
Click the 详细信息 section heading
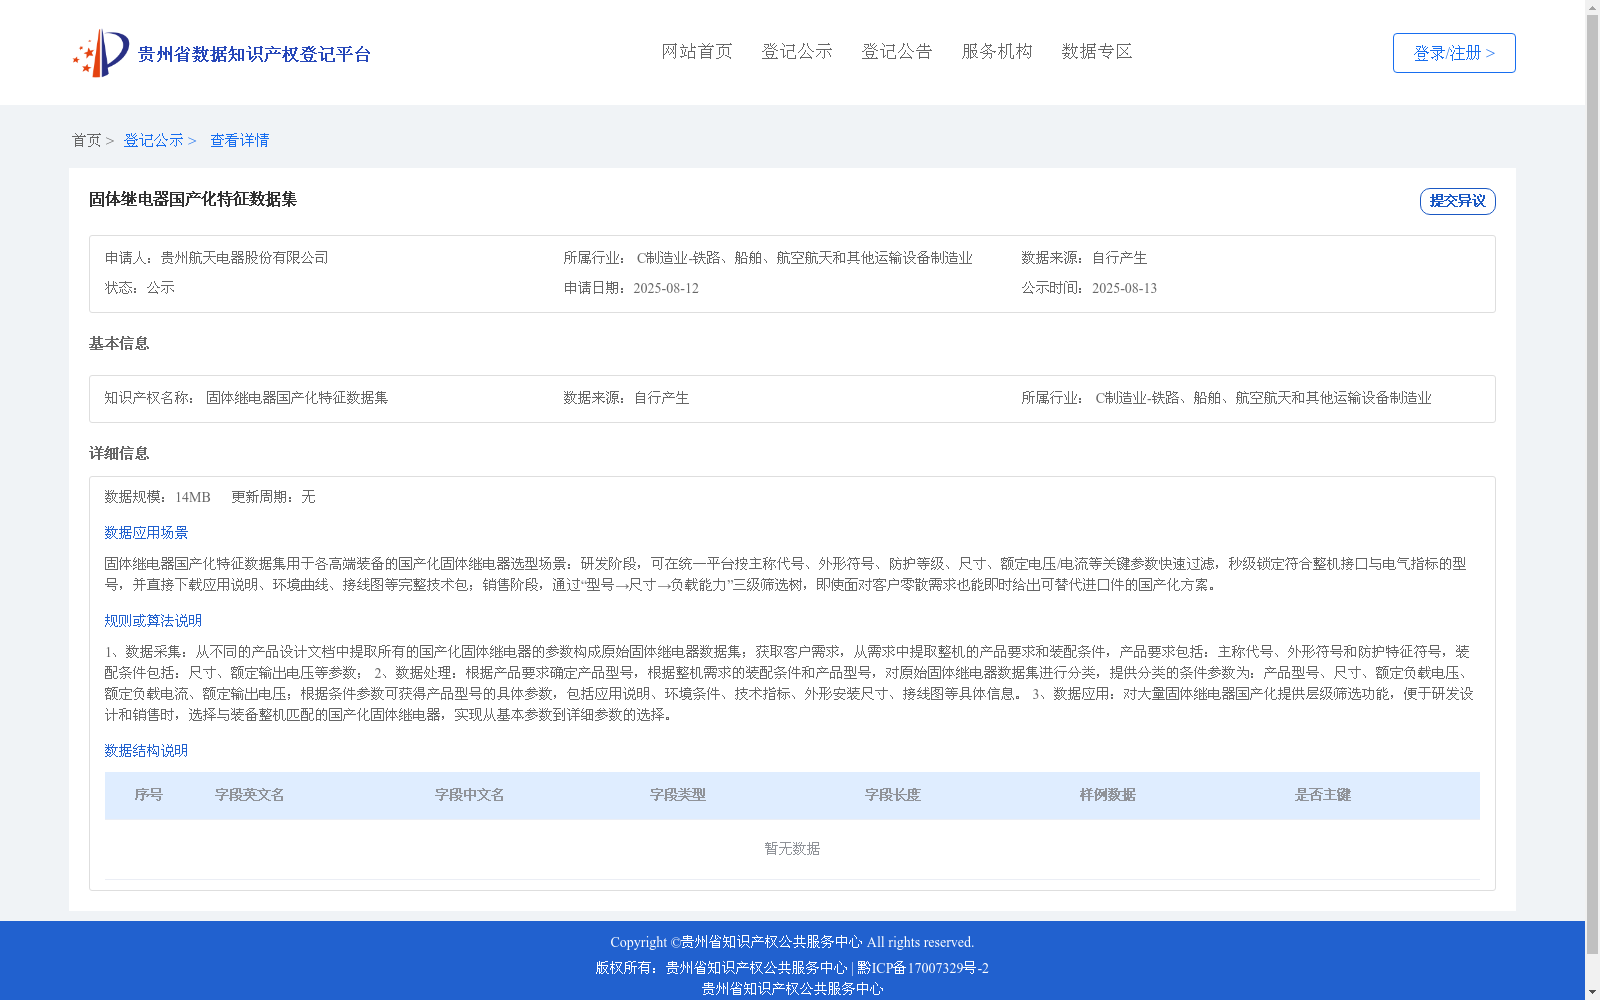coord(119,454)
